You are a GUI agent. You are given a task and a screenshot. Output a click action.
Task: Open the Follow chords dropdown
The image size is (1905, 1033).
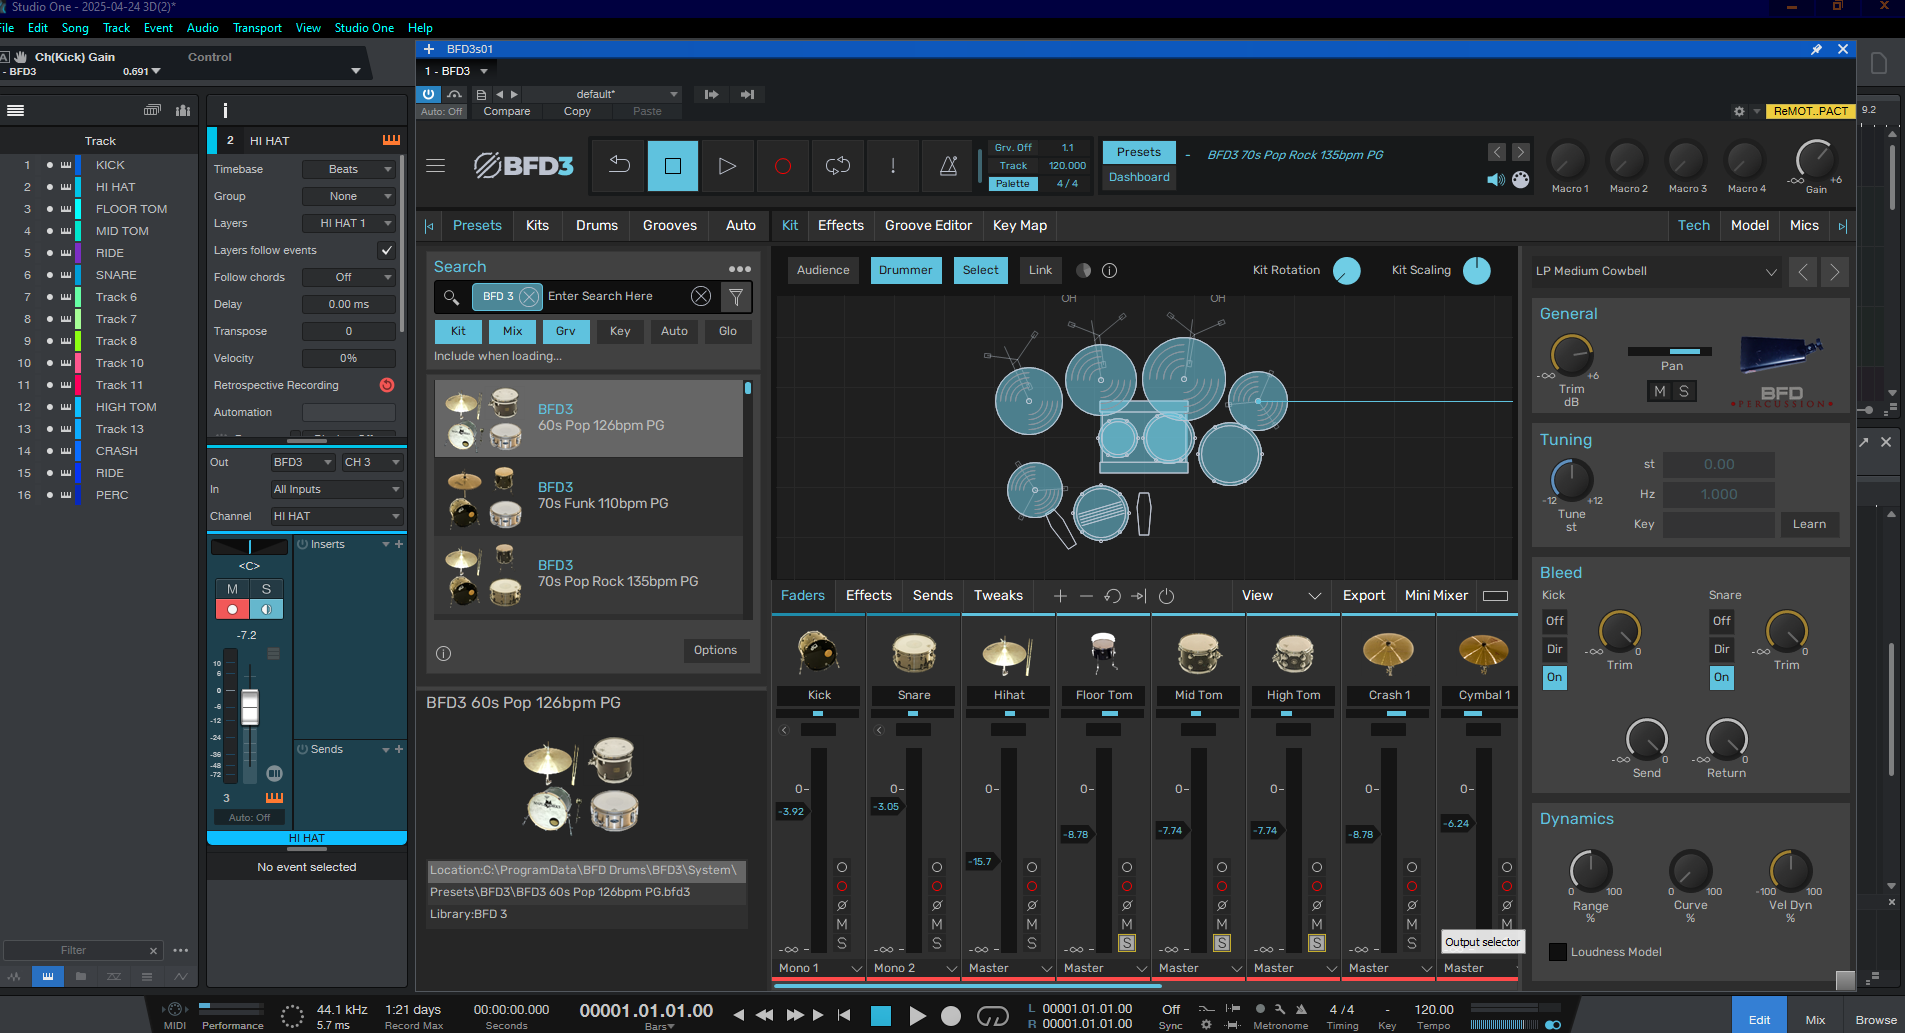[349, 277]
